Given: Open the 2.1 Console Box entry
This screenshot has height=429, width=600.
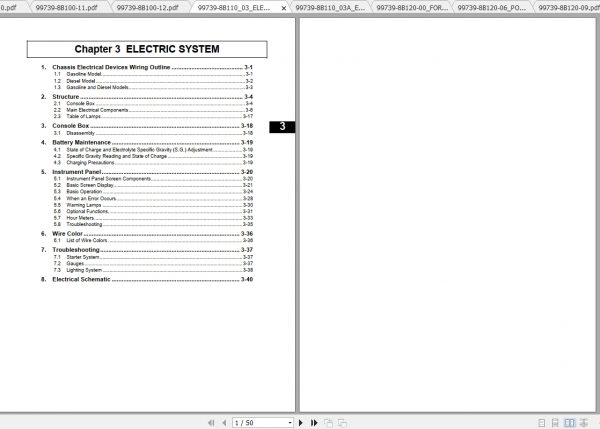Looking at the screenshot, I should click(153, 104).
